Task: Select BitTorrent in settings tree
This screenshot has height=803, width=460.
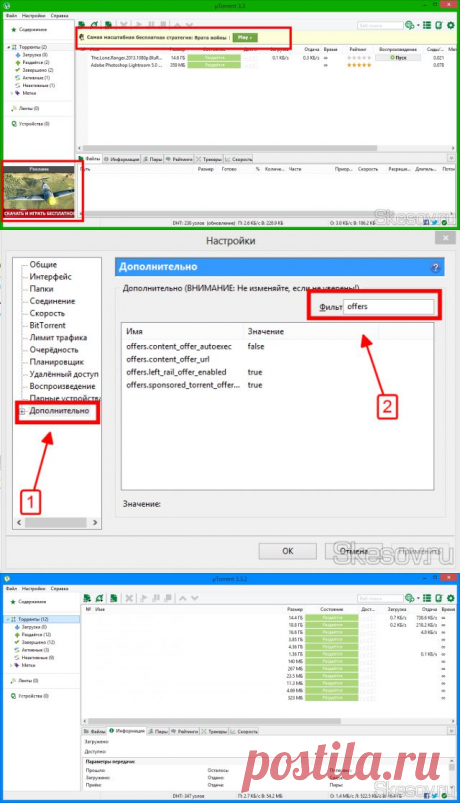Action: point(47,325)
